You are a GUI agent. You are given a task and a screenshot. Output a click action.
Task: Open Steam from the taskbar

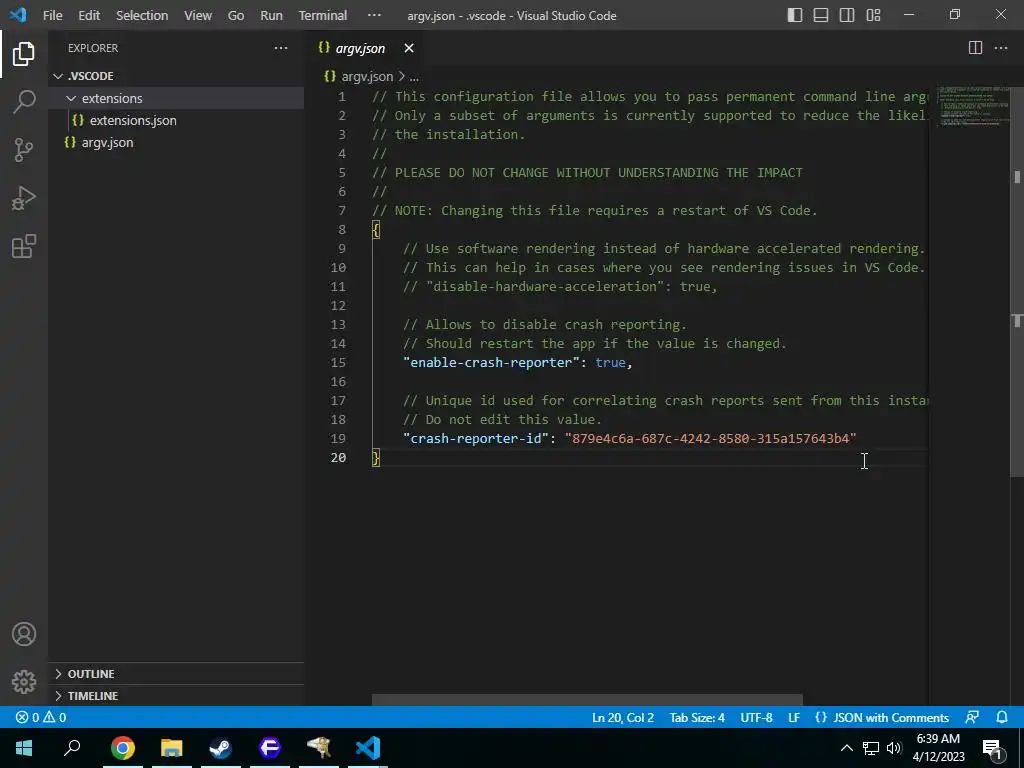[x=220, y=748]
